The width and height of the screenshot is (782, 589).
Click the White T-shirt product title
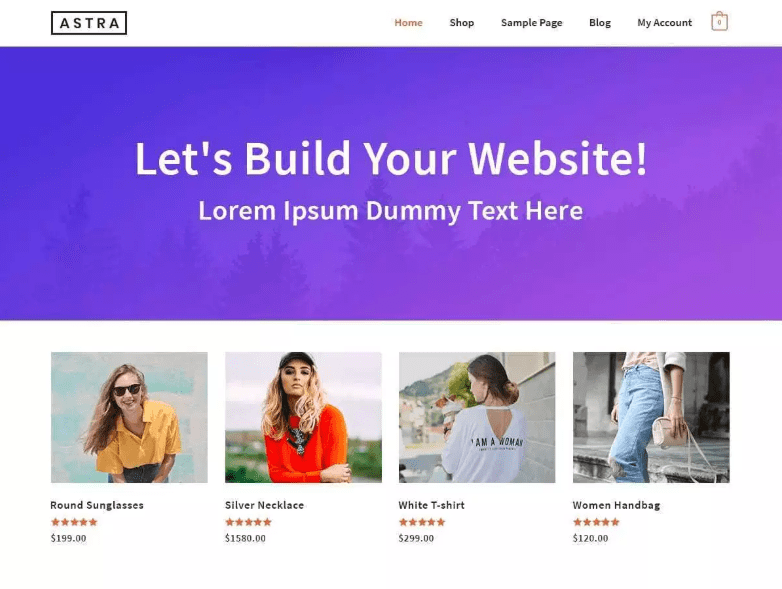[x=431, y=505]
